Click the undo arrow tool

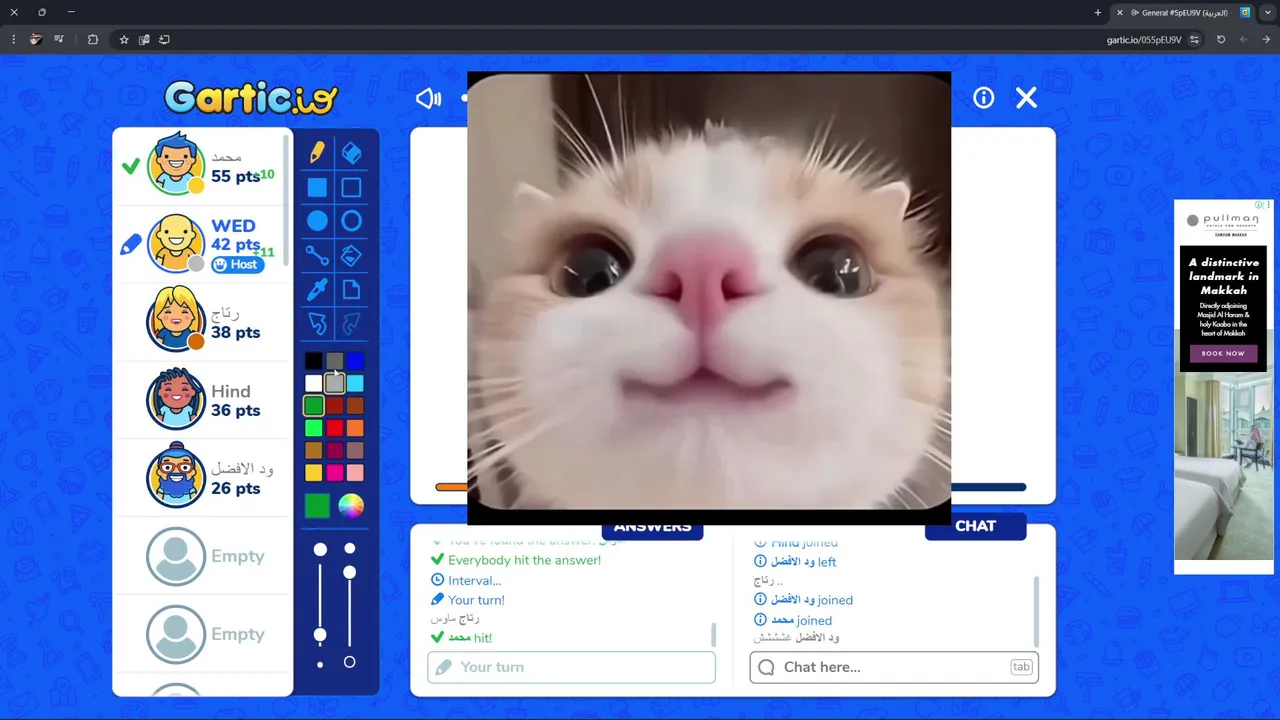point(317,324)
